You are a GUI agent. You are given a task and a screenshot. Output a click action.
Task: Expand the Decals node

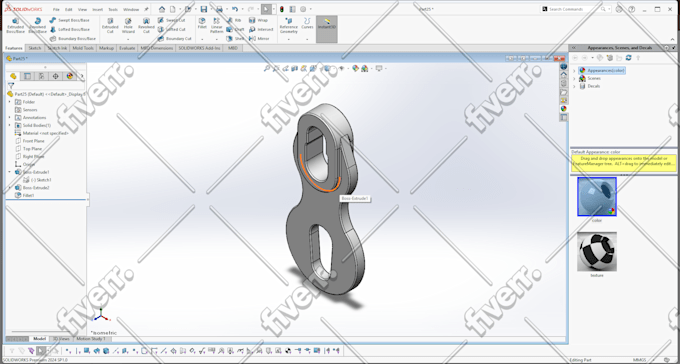click(x=574, y=86)
